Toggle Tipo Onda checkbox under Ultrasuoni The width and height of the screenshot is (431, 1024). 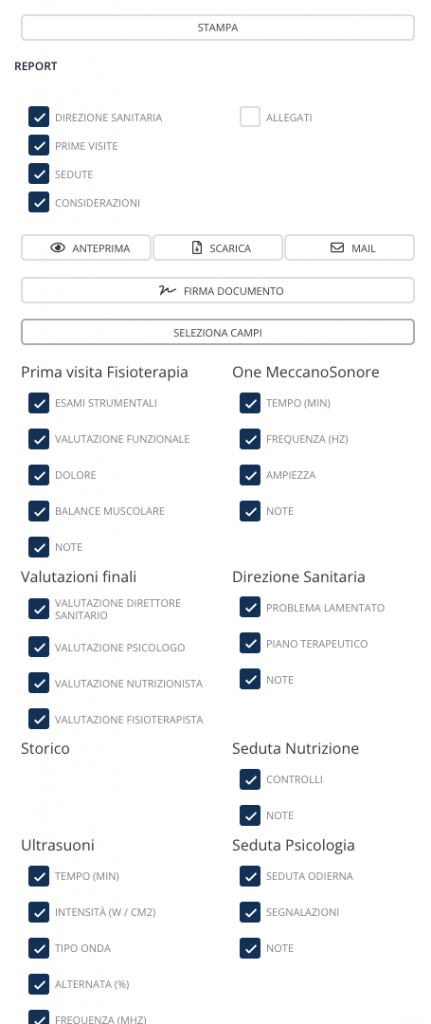pos(39,948)
